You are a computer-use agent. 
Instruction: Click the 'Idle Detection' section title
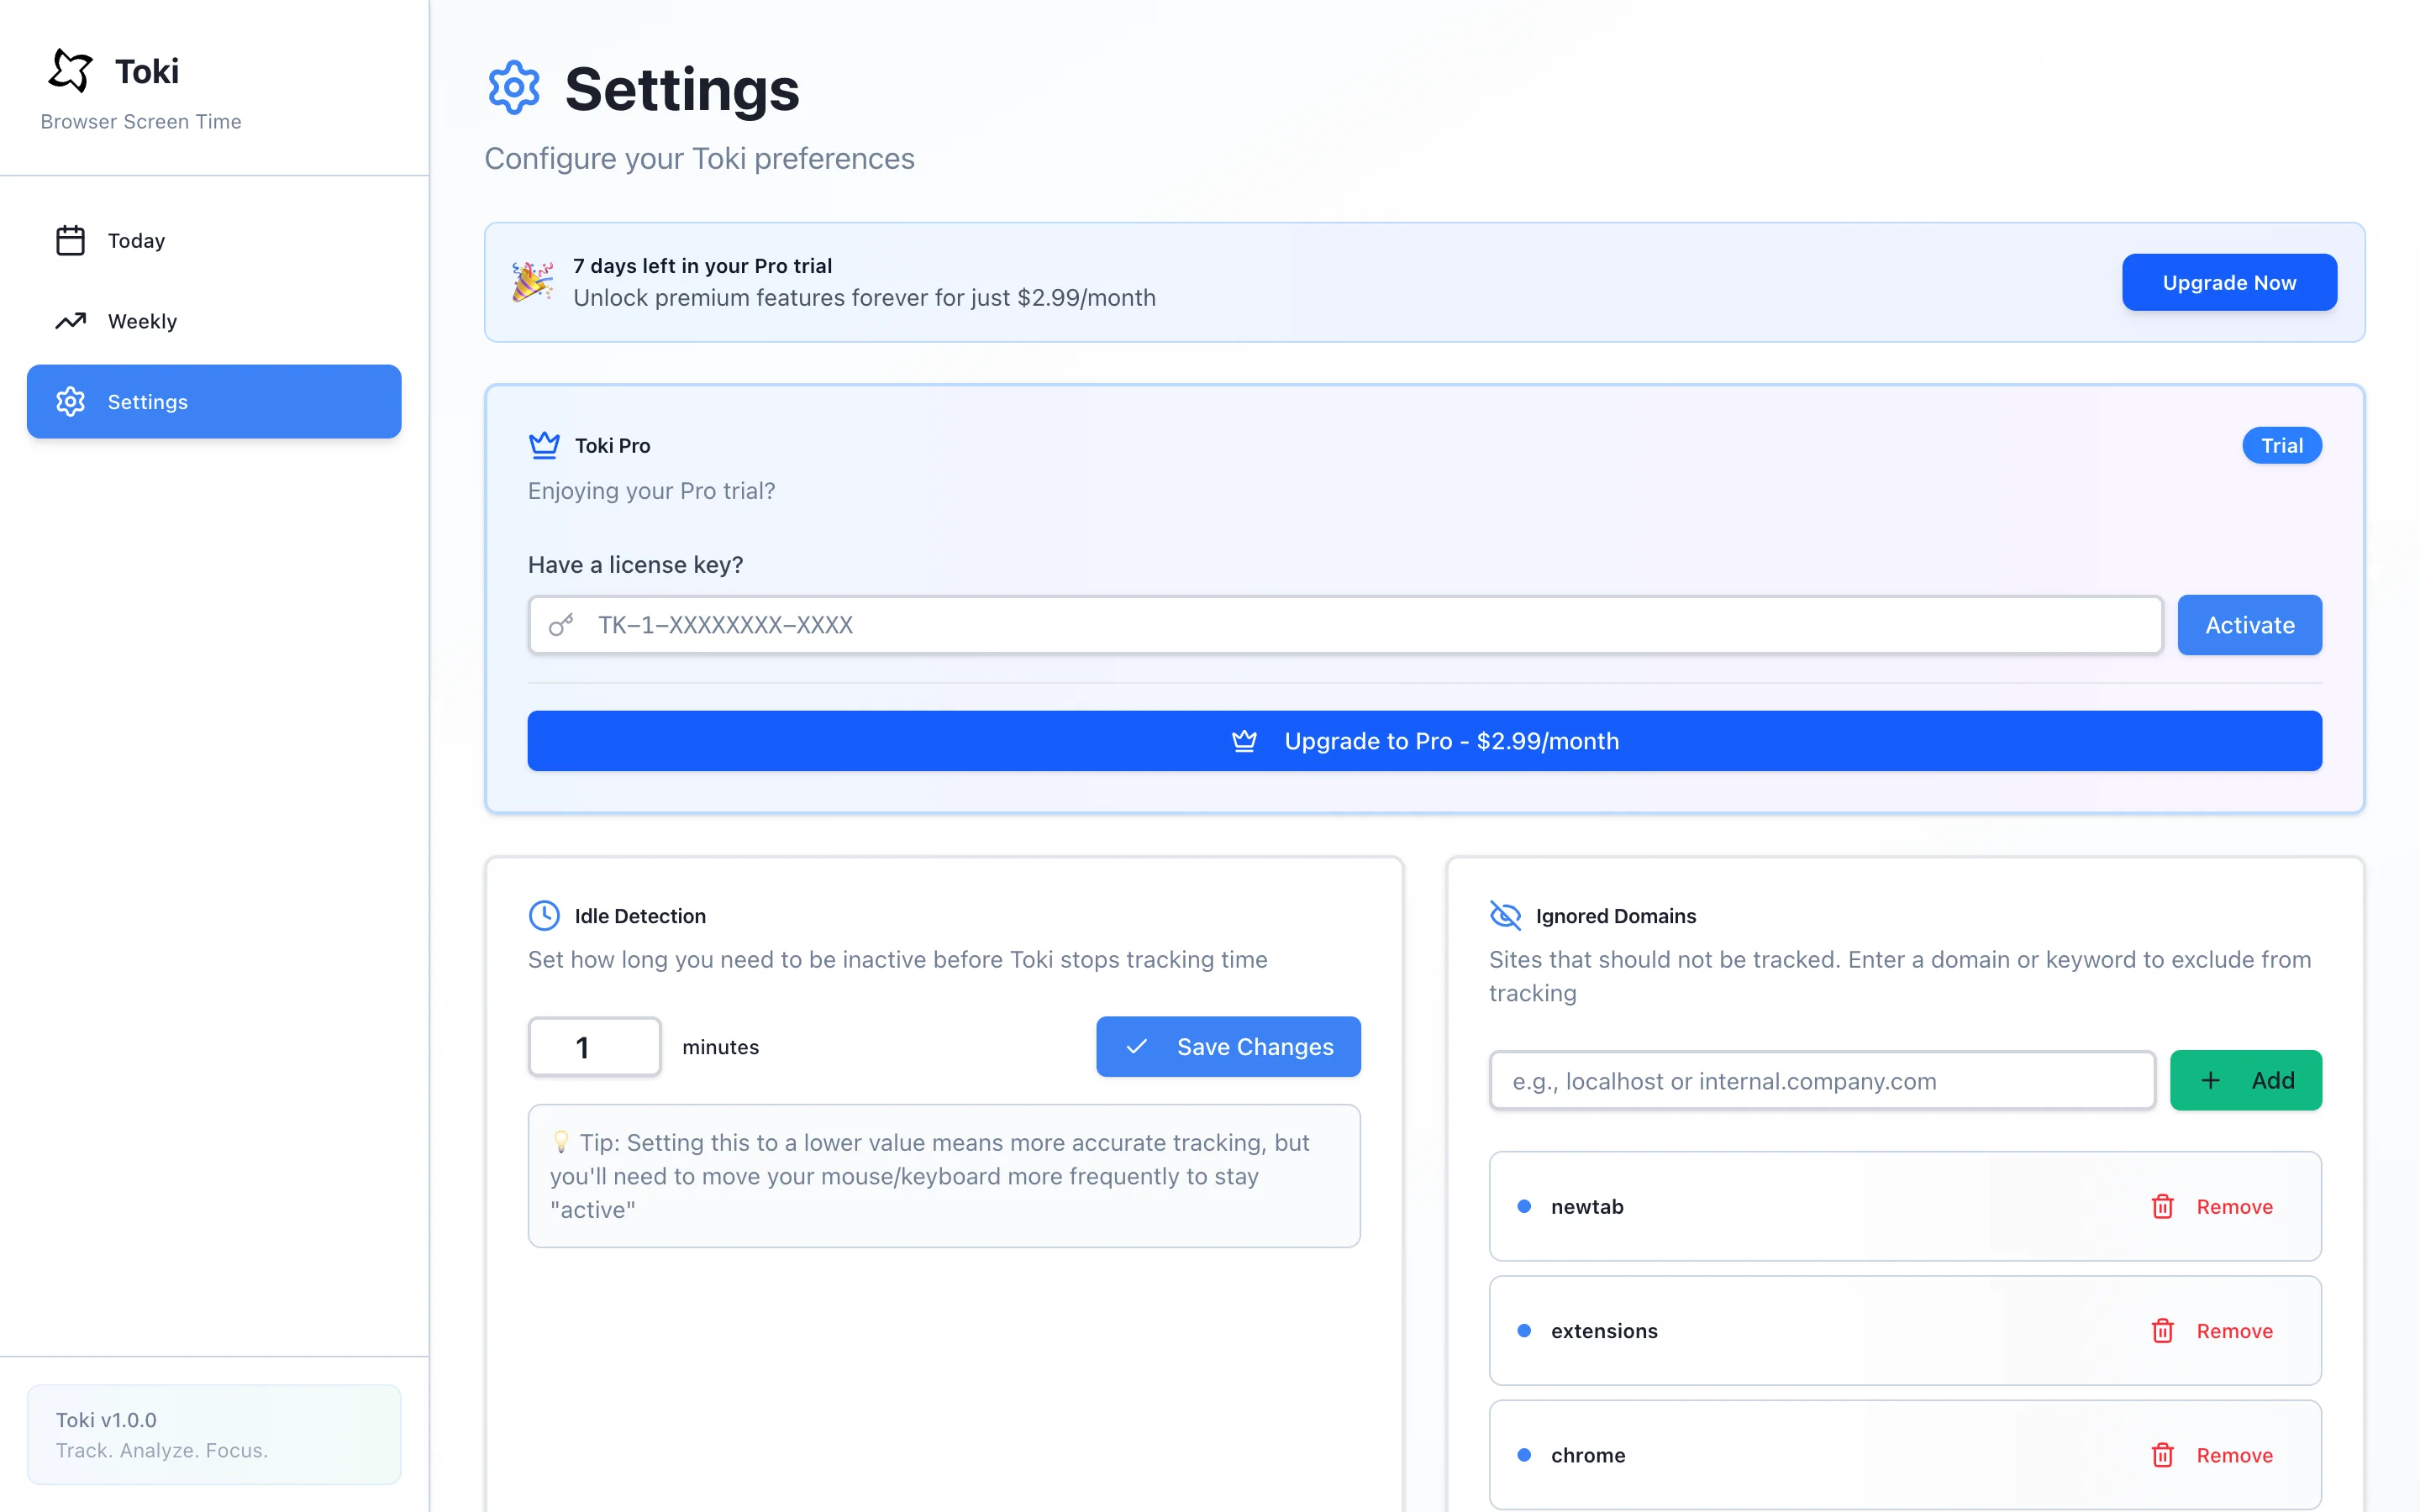coord(640,915)
